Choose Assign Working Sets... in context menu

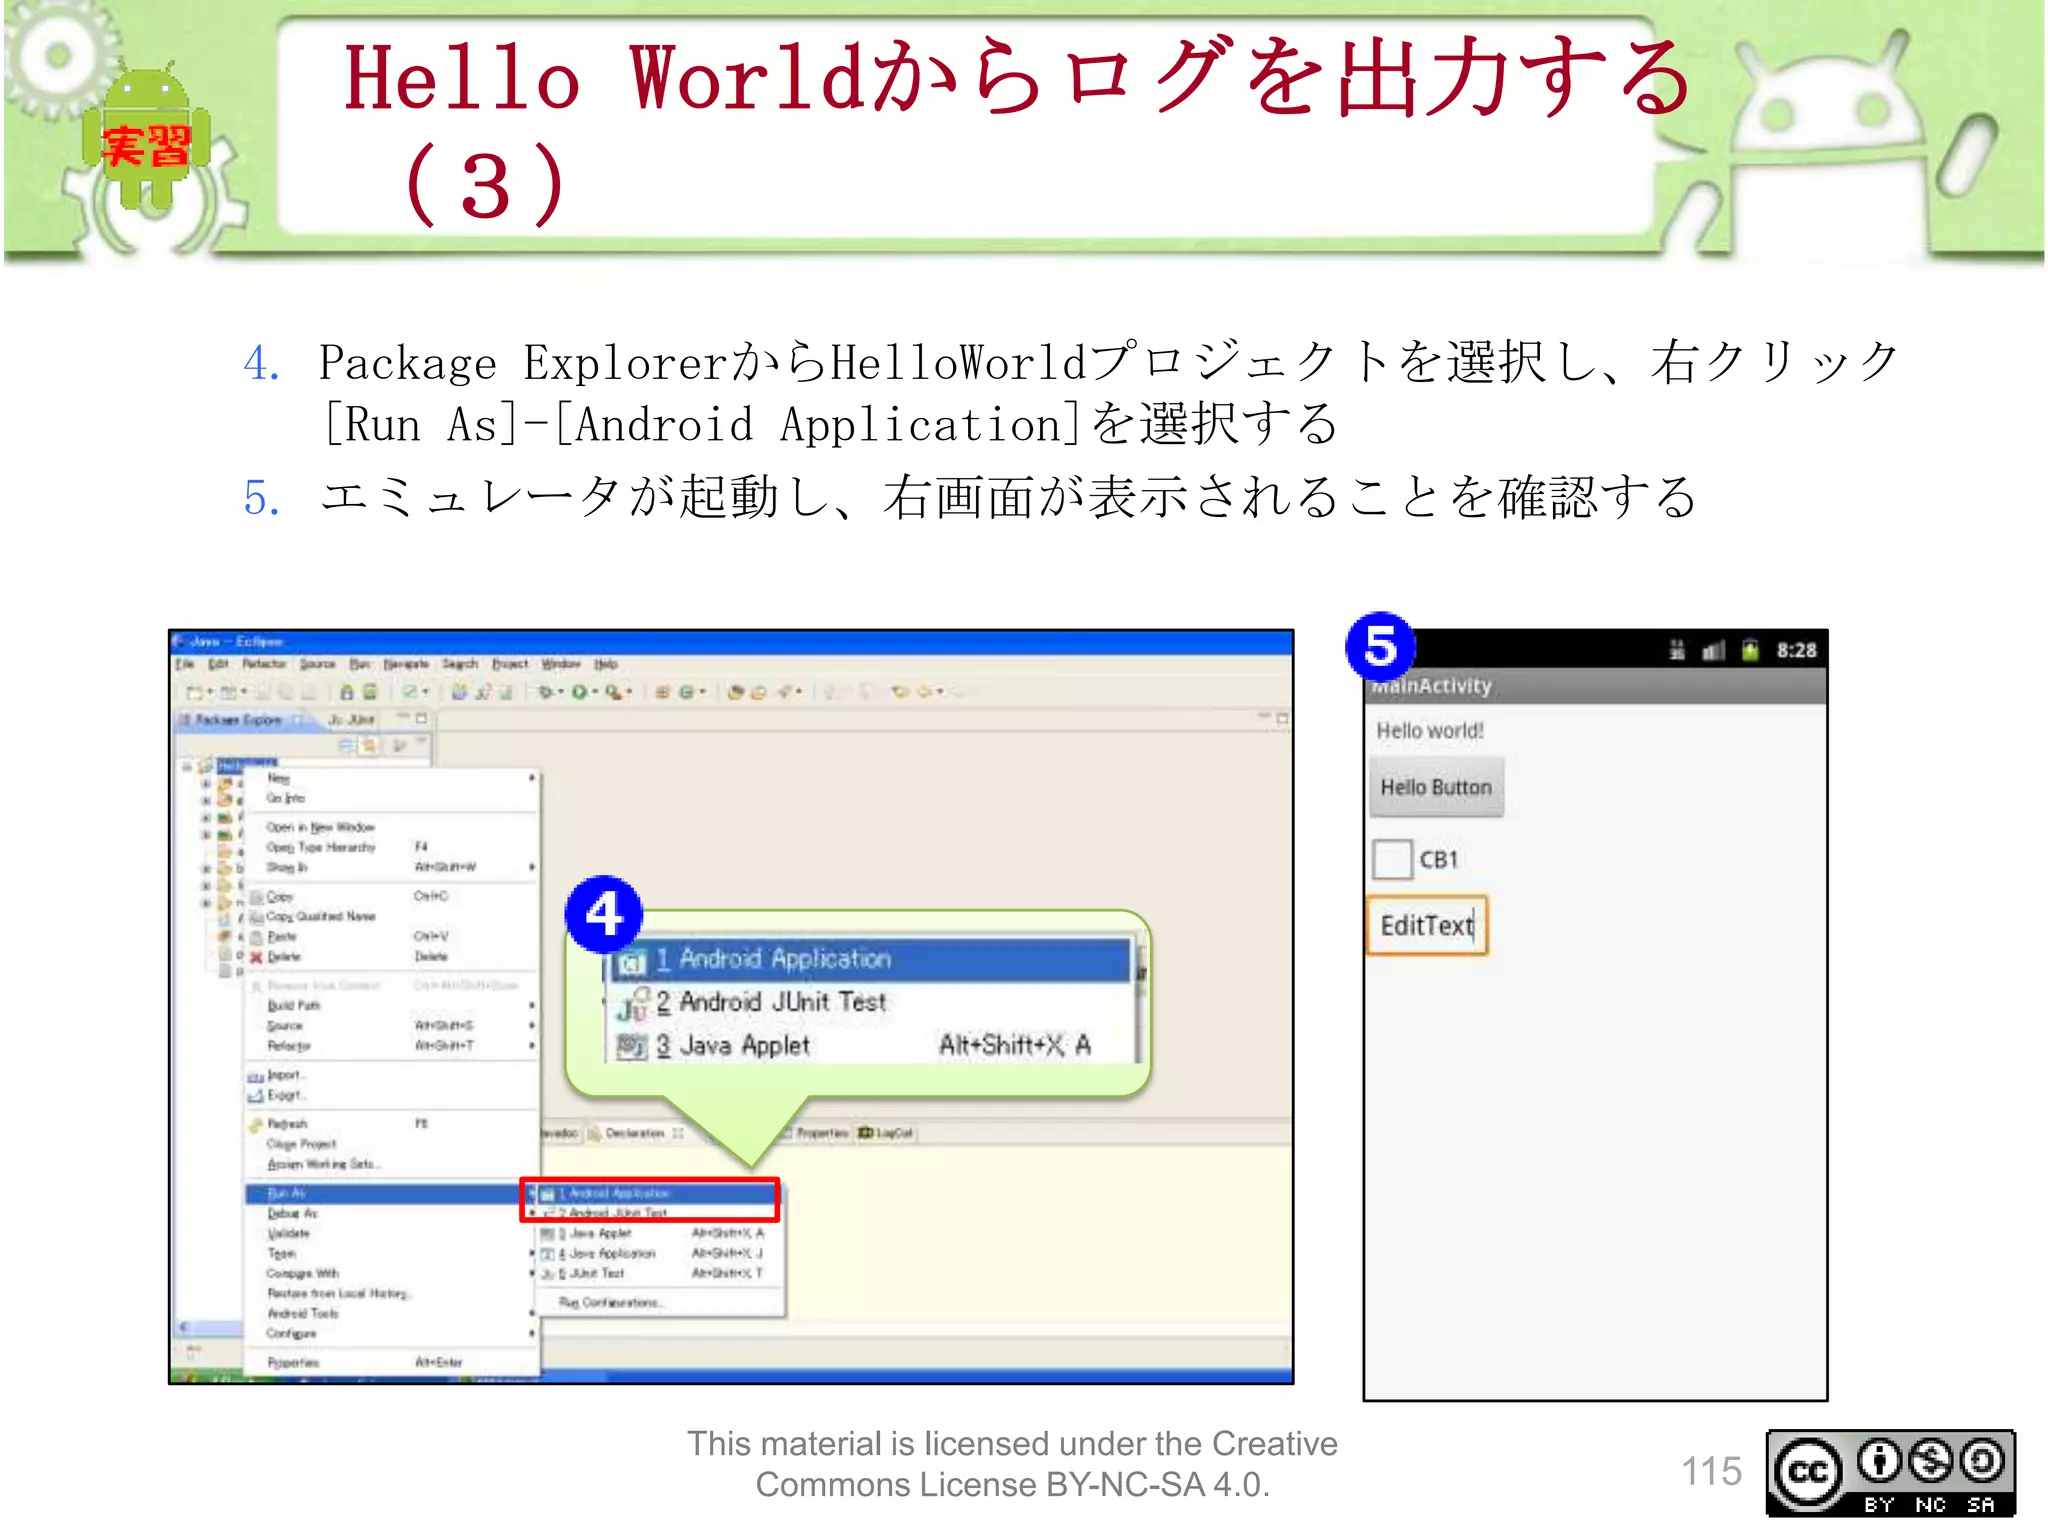coord(392,1164)
